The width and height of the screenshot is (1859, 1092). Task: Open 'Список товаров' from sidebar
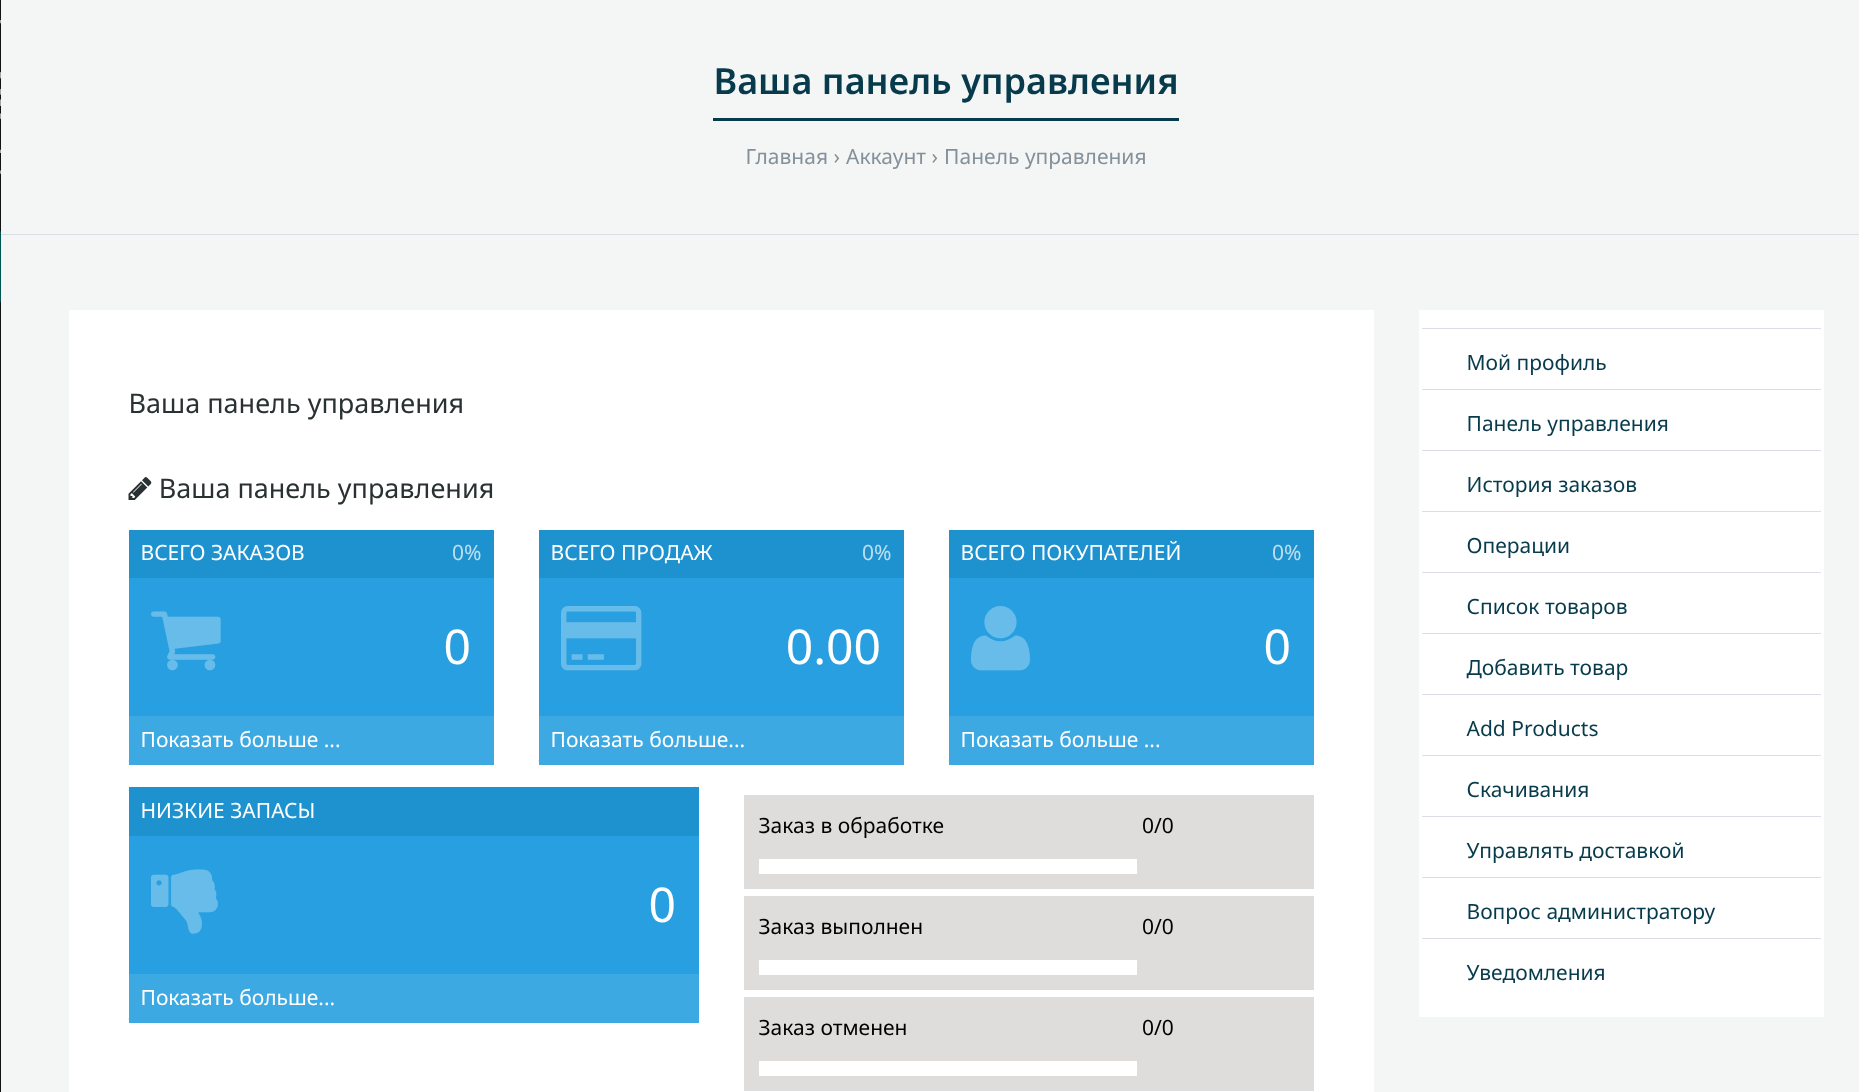(1546, 607)
